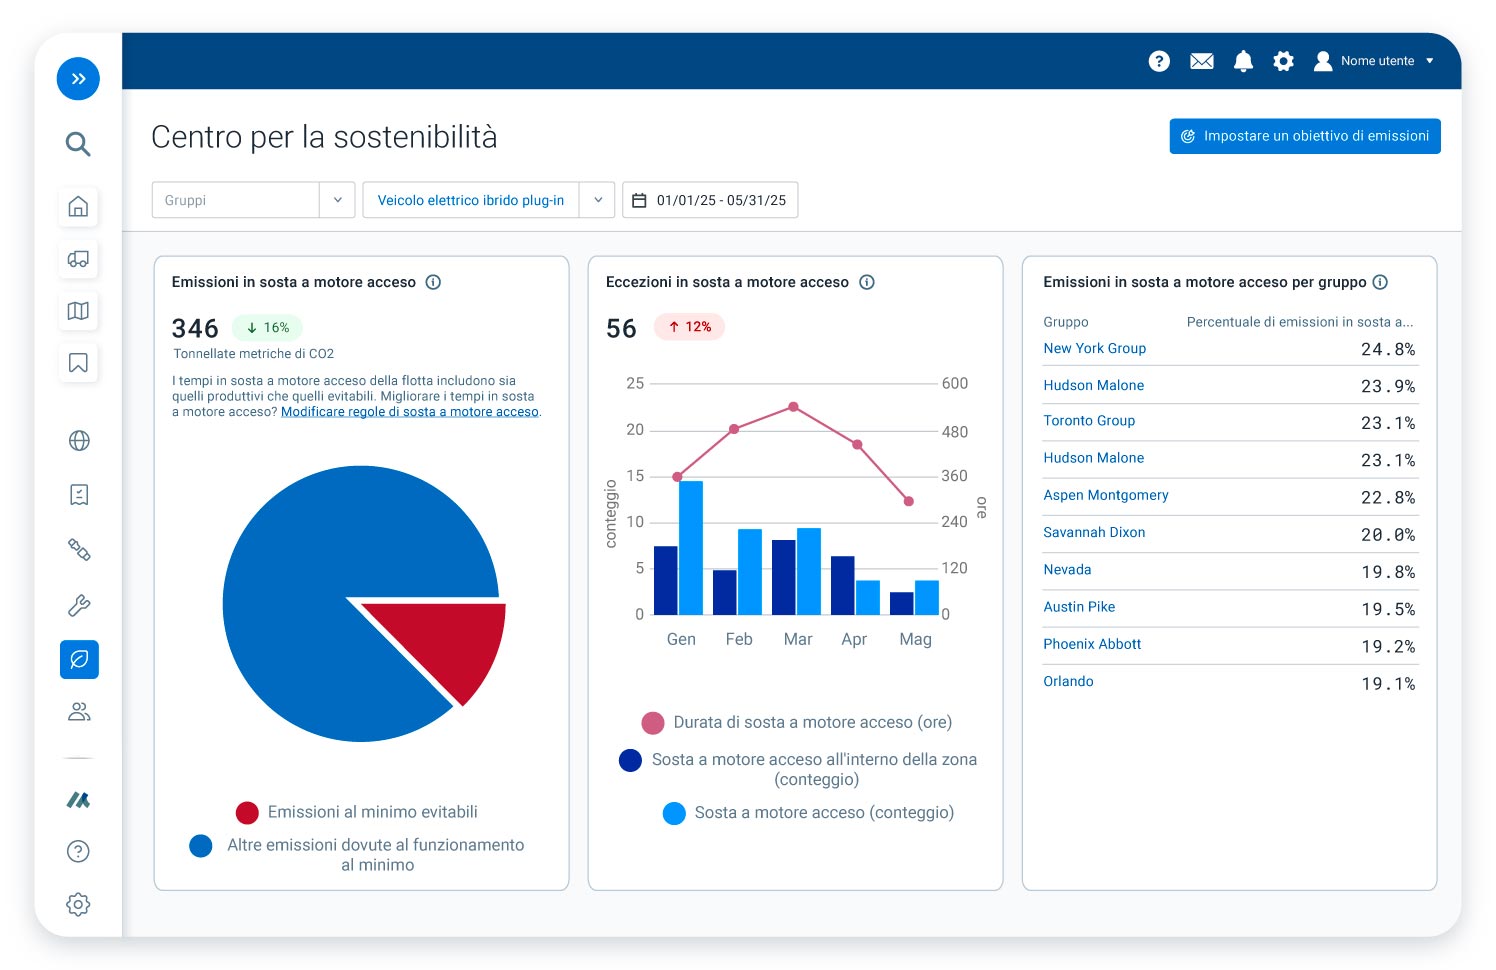Open the settings gear in the top header
1496x970 pixels.
pyautogui.click(x=1283, y=61)
